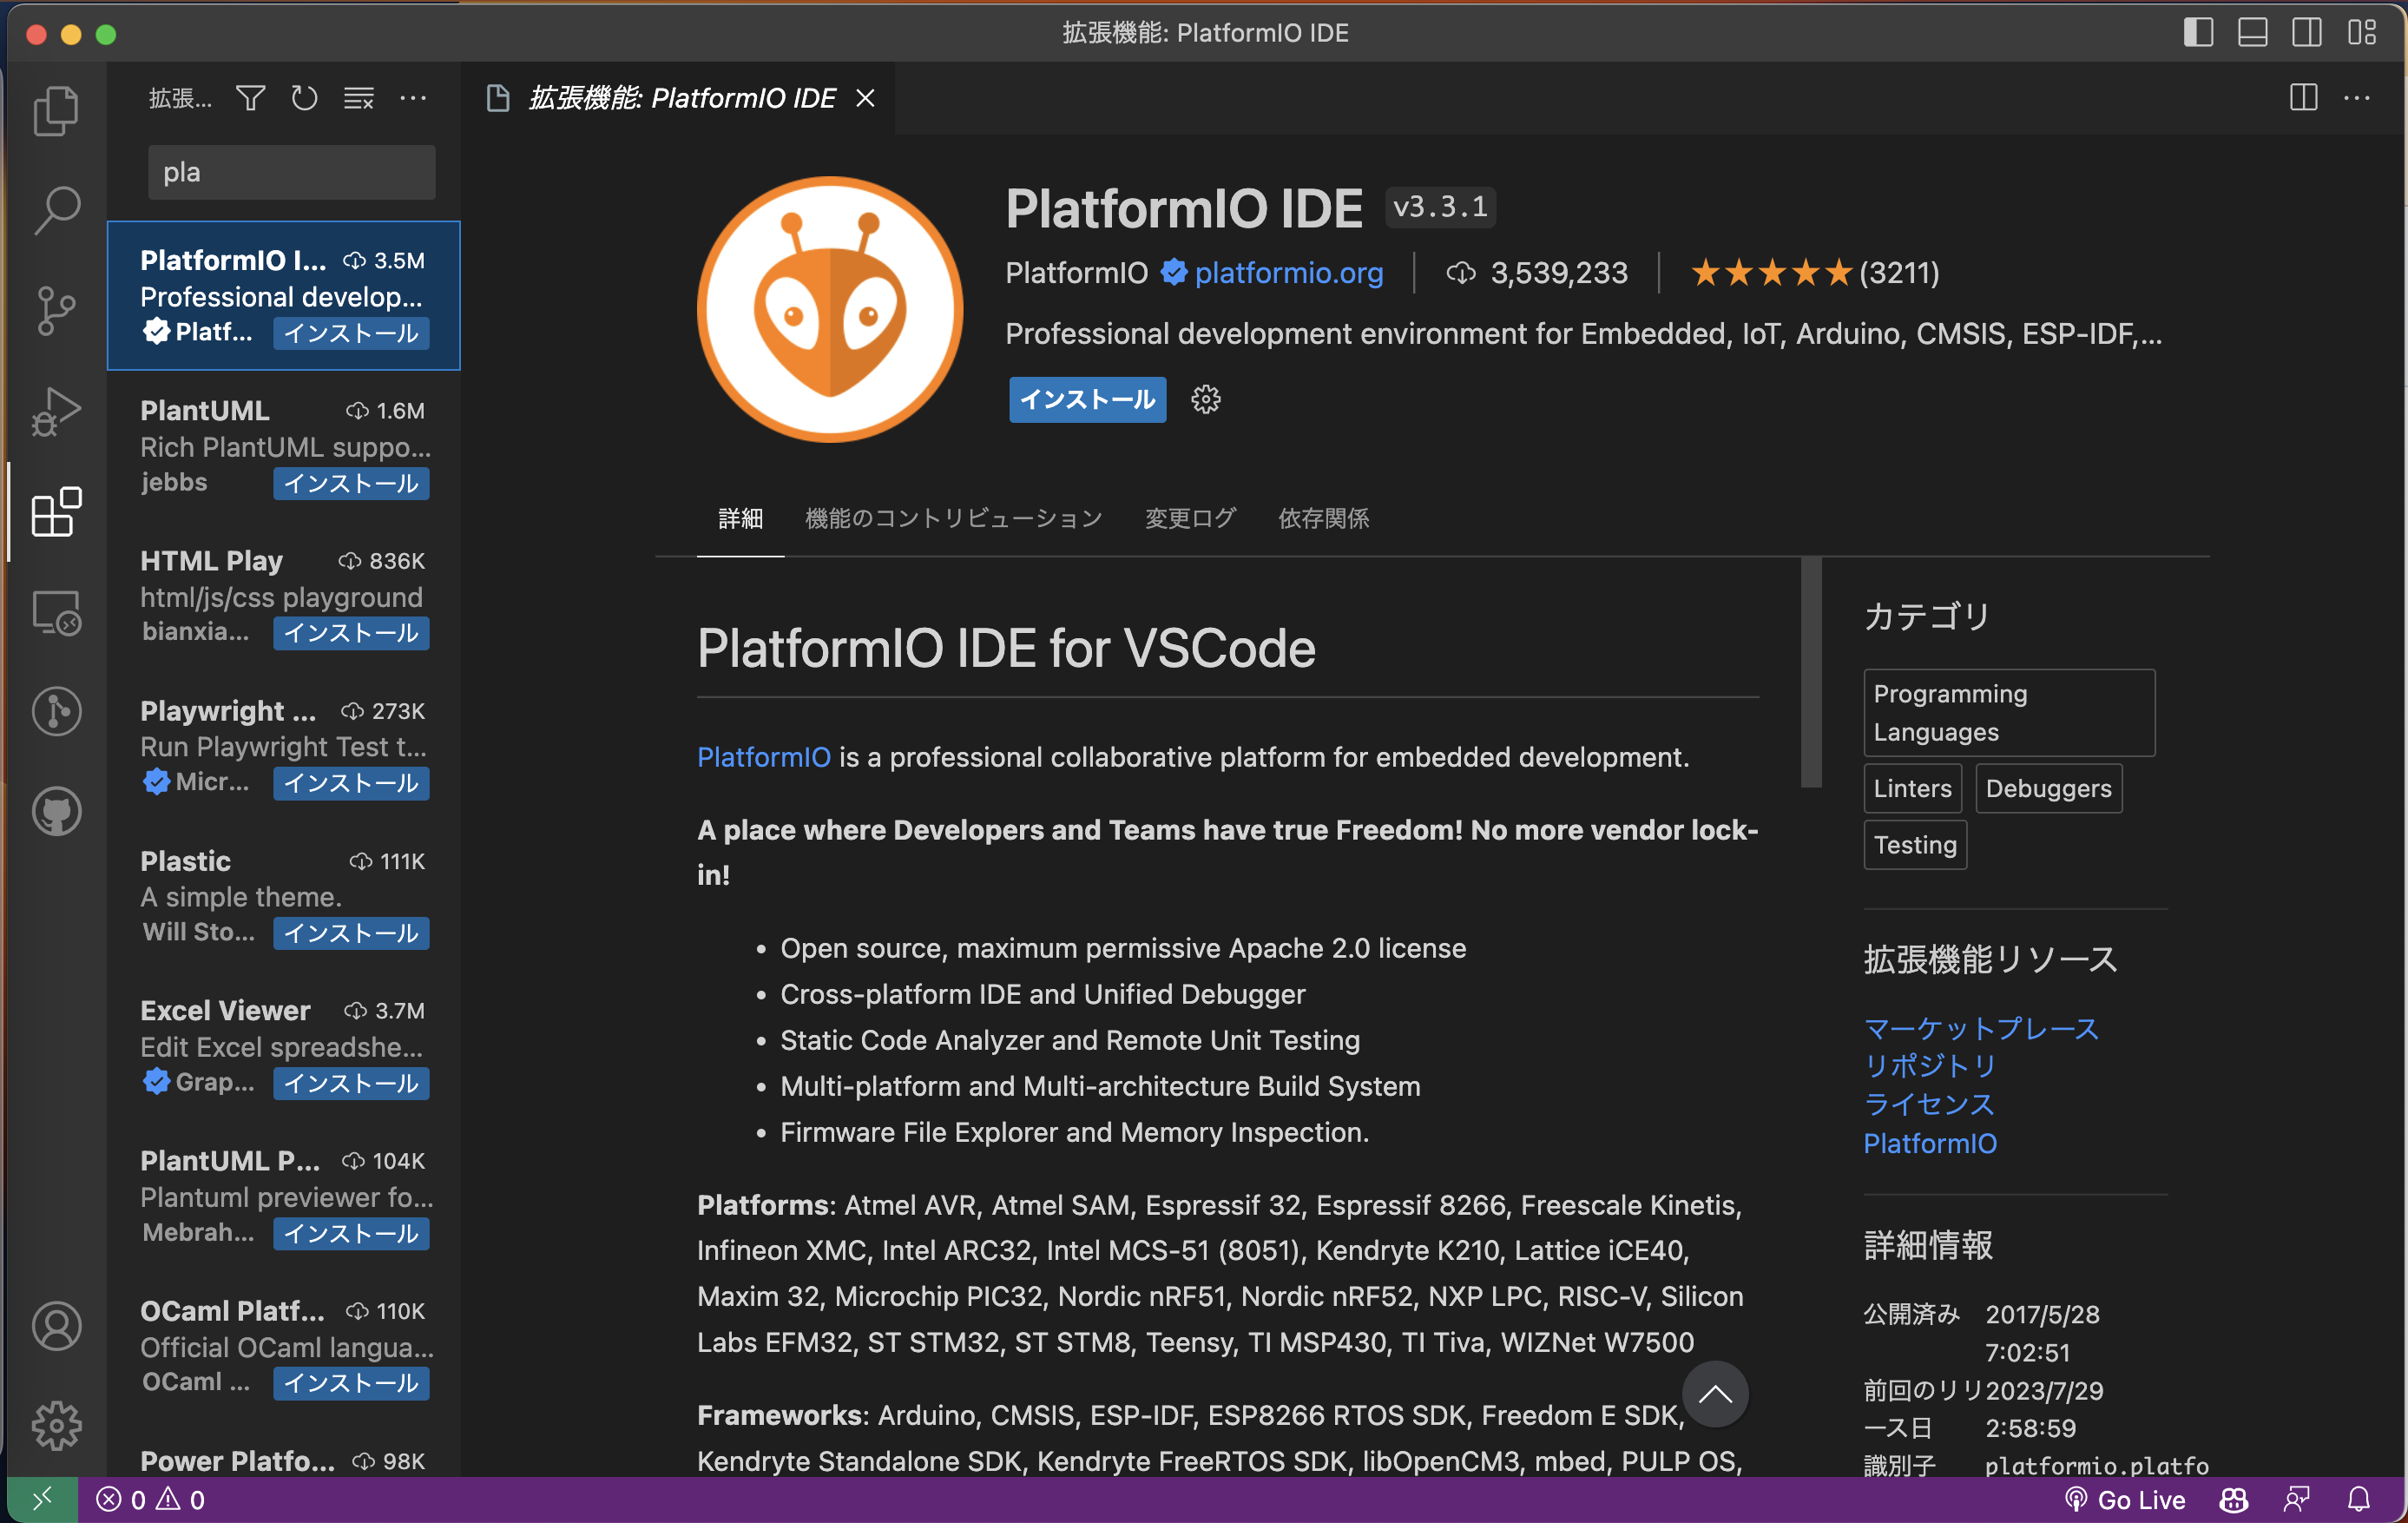Clear extension search results icon
The width and height of the screenshot is (2408, 1523).
pos(358,98)
